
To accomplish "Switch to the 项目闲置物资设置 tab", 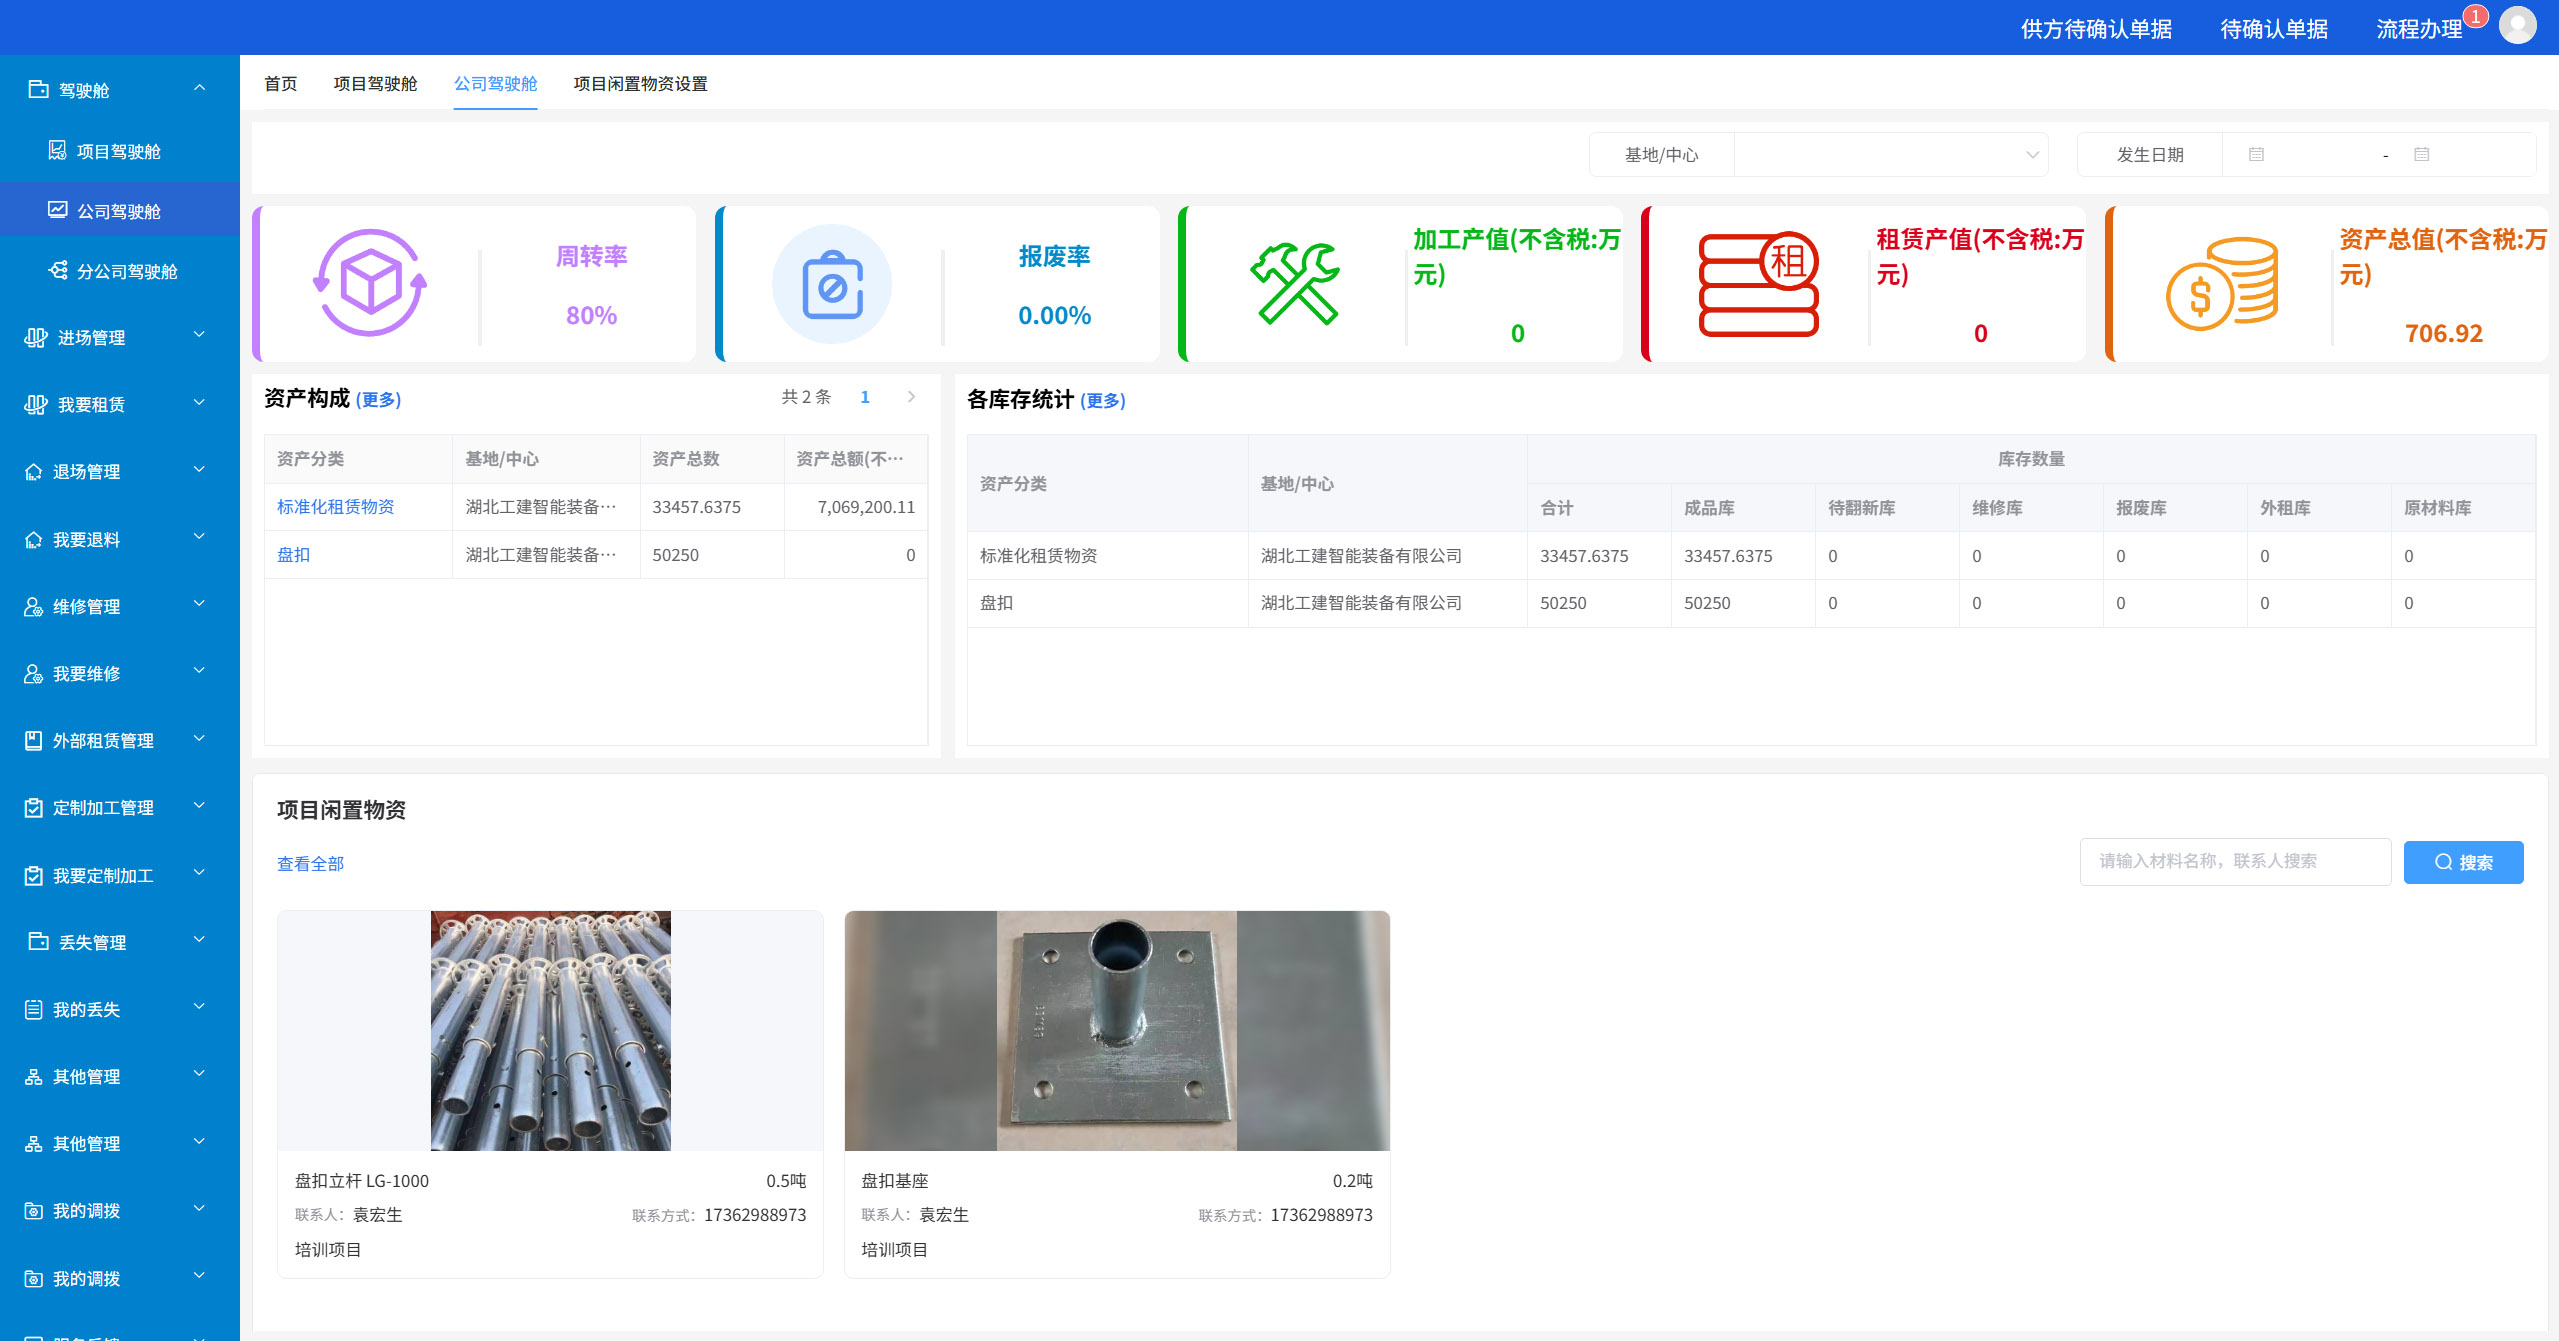I will [x=640, y=83].
